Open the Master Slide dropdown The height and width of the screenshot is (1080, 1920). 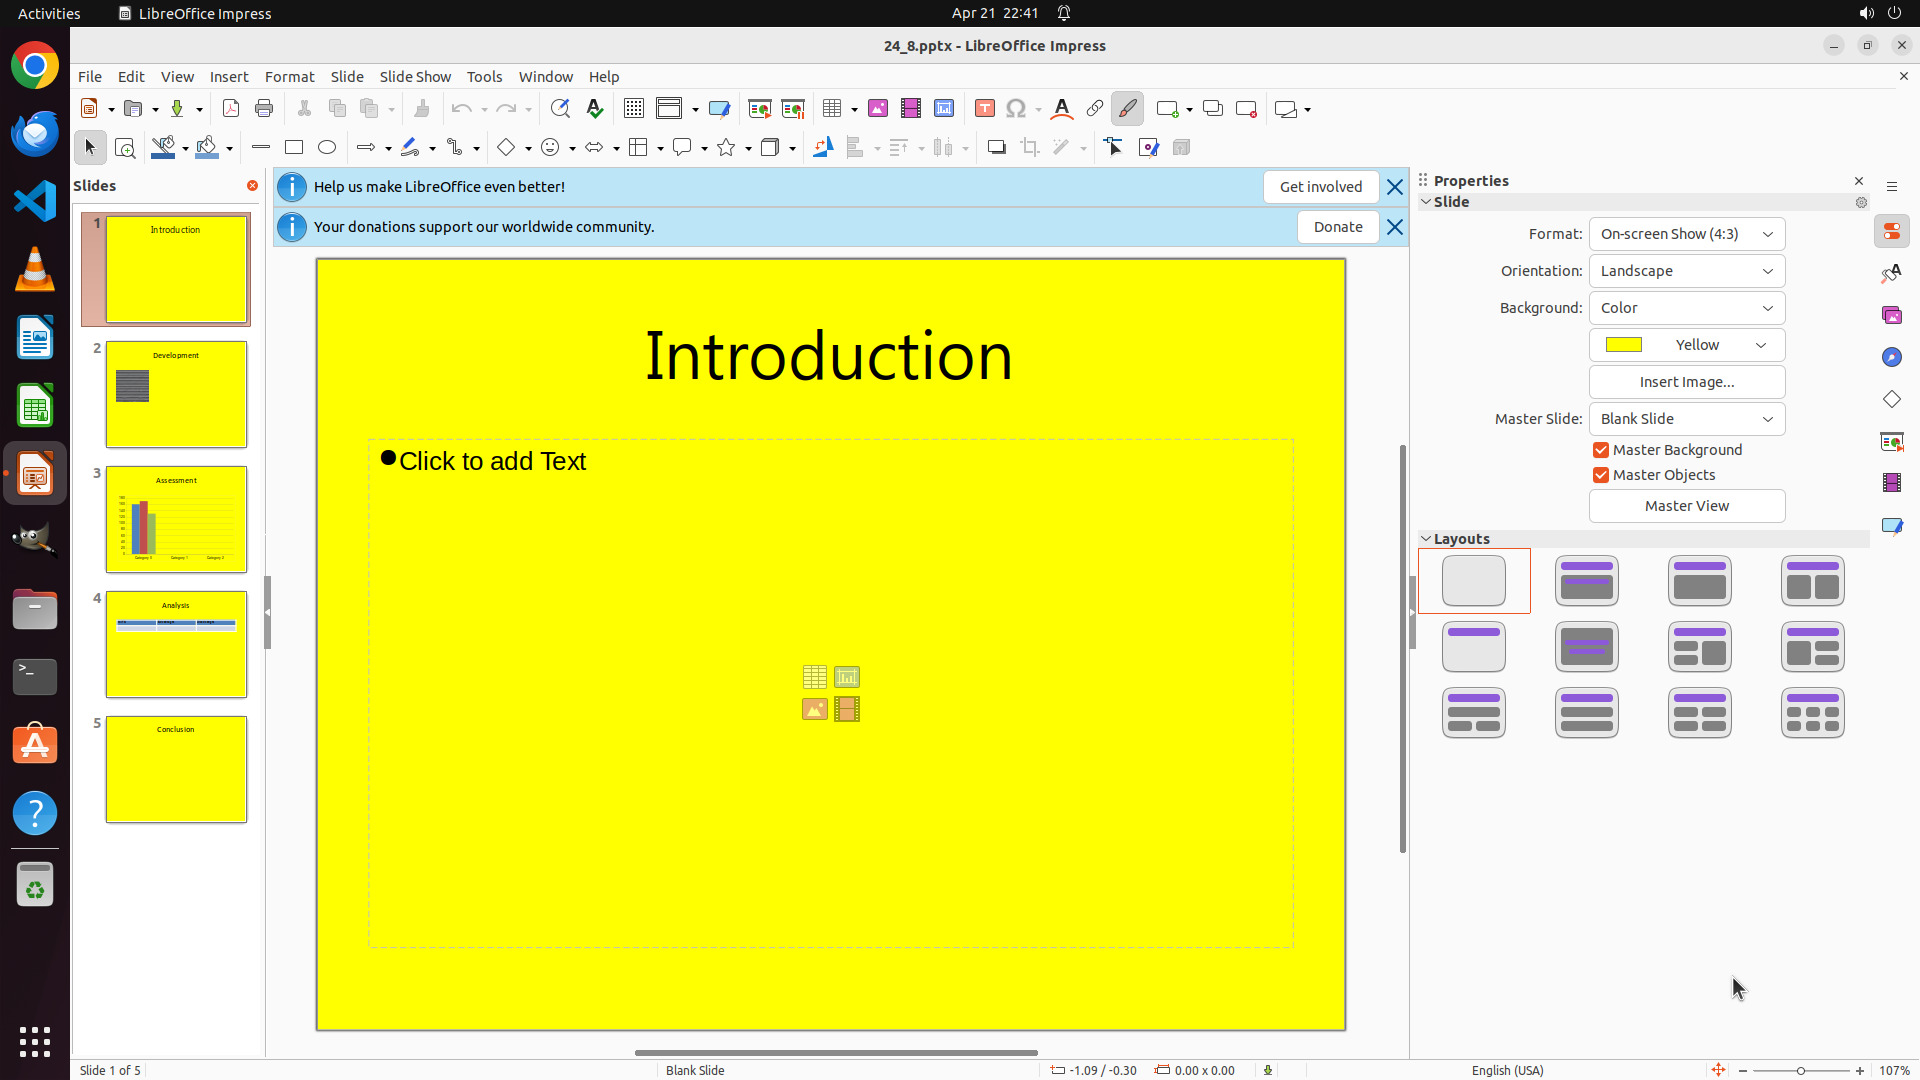[x=1687, y=419]
